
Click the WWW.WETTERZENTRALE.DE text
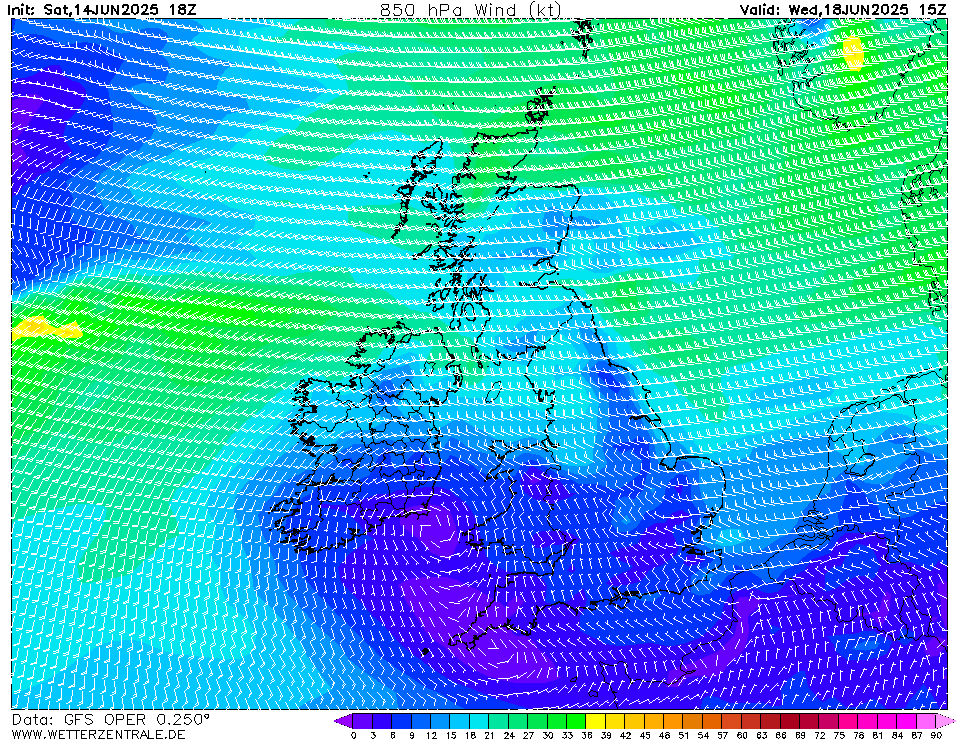(98, 734)
